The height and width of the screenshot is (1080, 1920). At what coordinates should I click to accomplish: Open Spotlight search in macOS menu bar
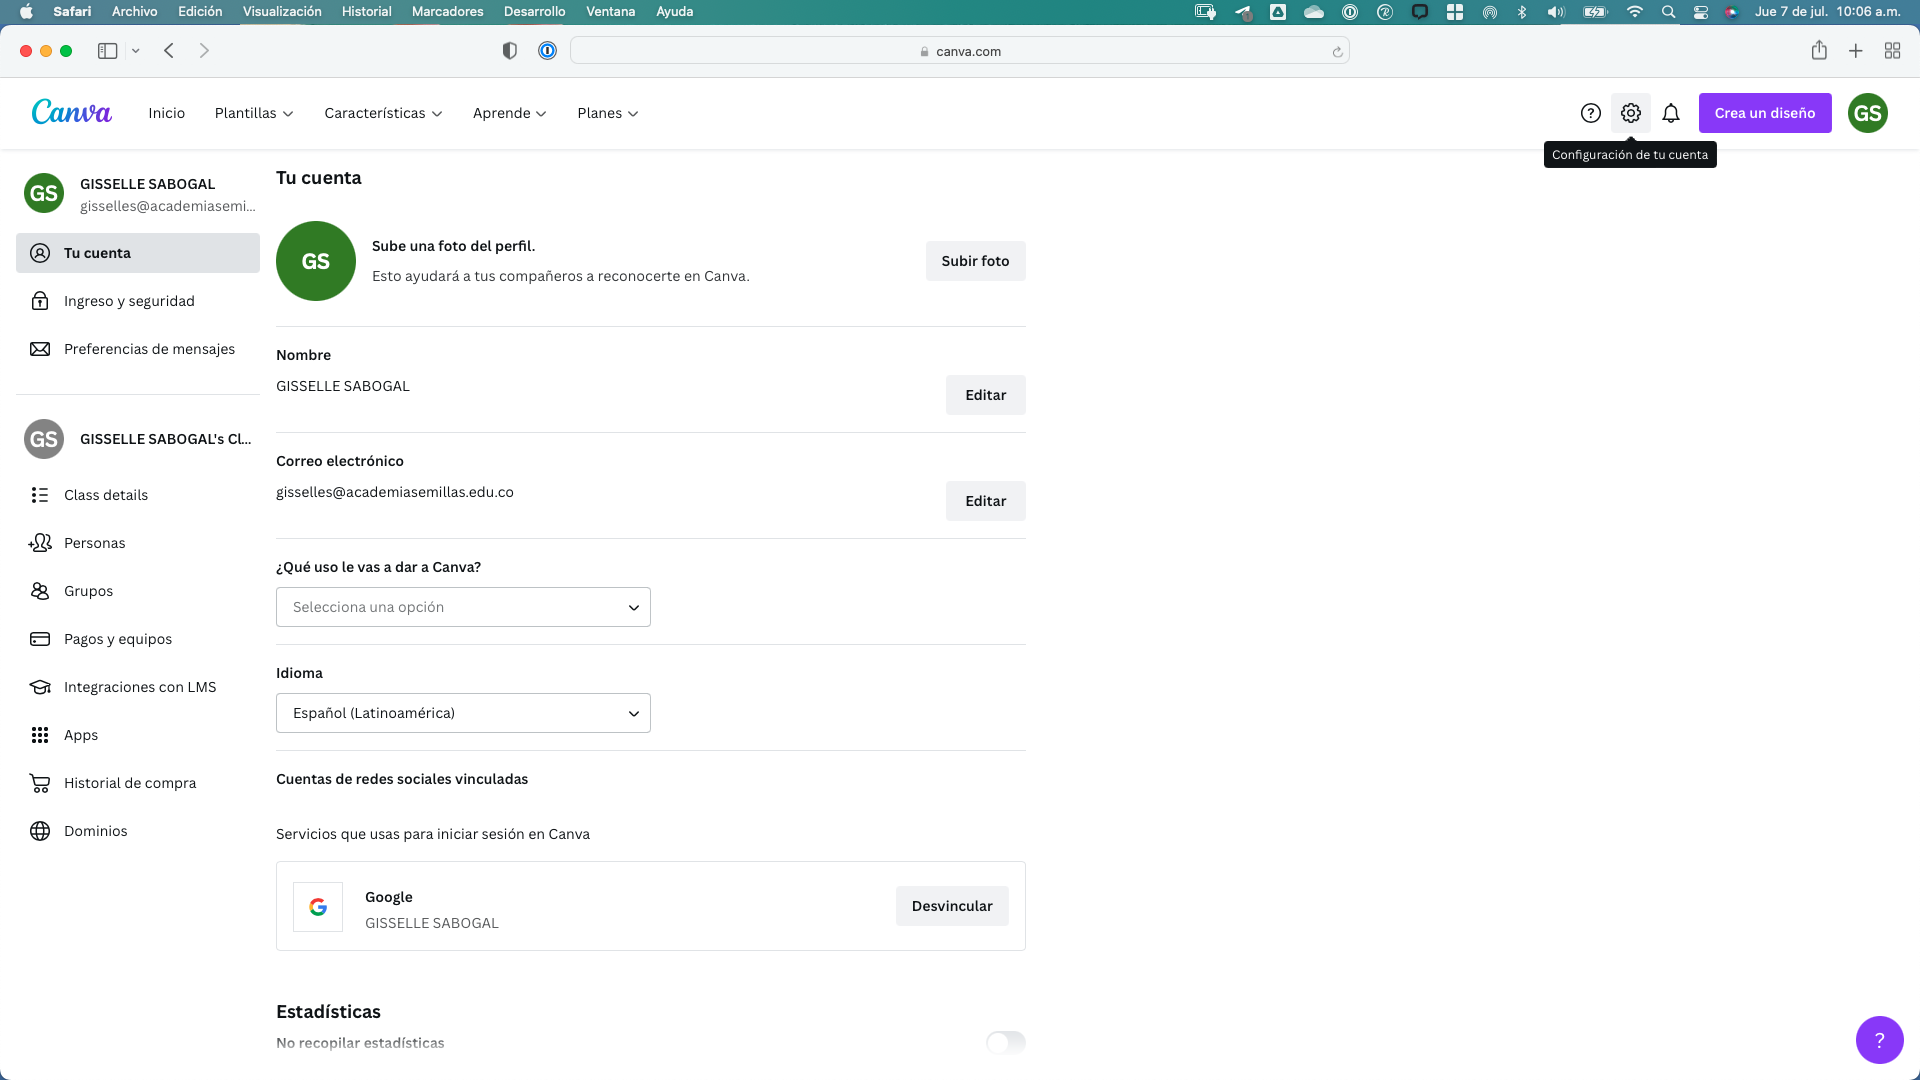click(x=1668, y=12)
